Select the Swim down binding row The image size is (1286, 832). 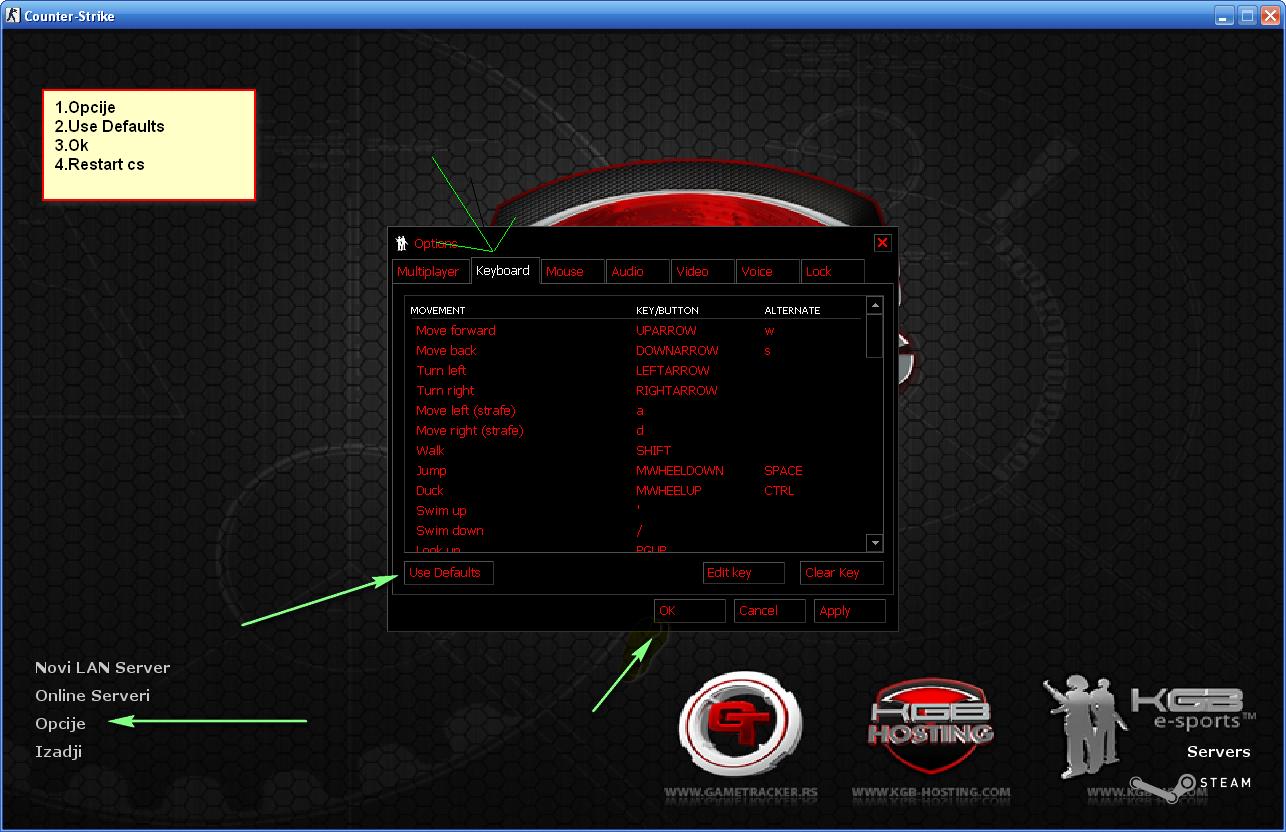pos(636,531)
